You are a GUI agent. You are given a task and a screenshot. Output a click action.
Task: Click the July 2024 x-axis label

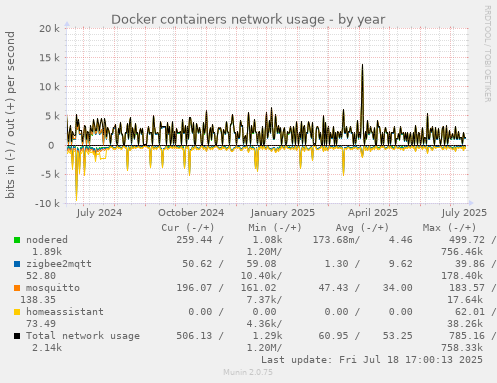click(99, 212)
